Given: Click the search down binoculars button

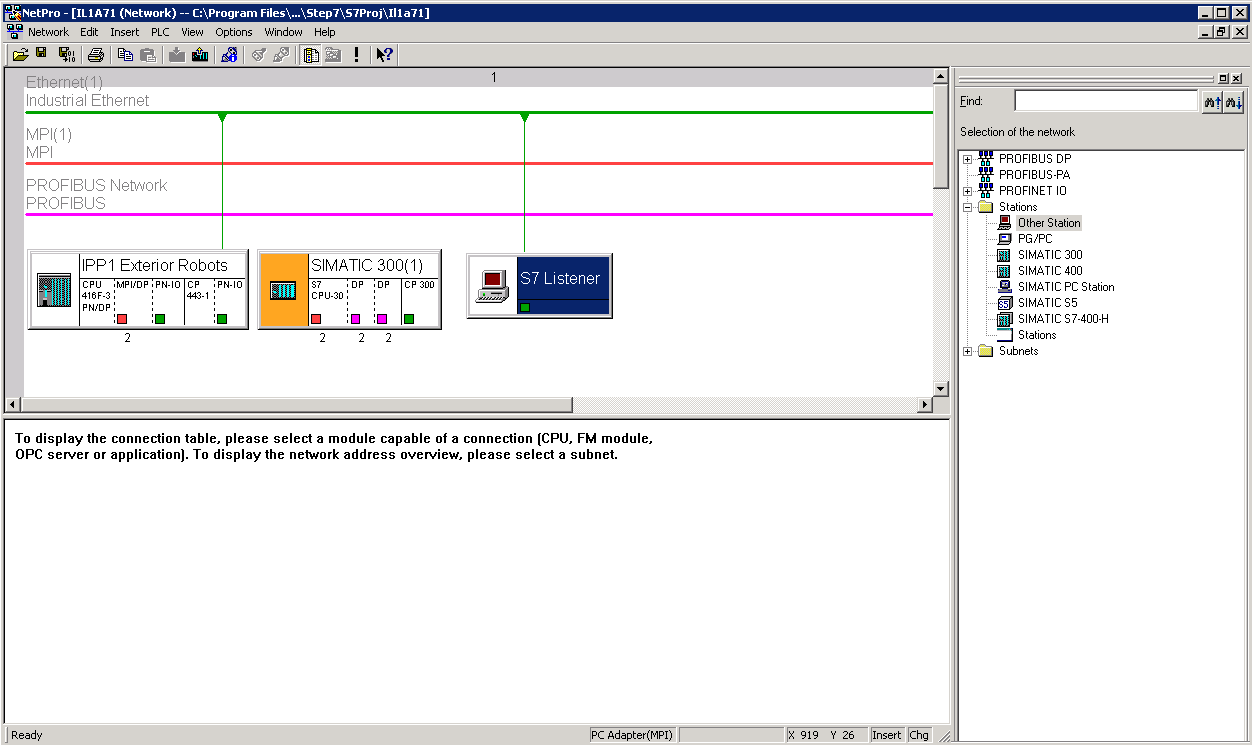Looking at the screenshot, I should 1234,102.
